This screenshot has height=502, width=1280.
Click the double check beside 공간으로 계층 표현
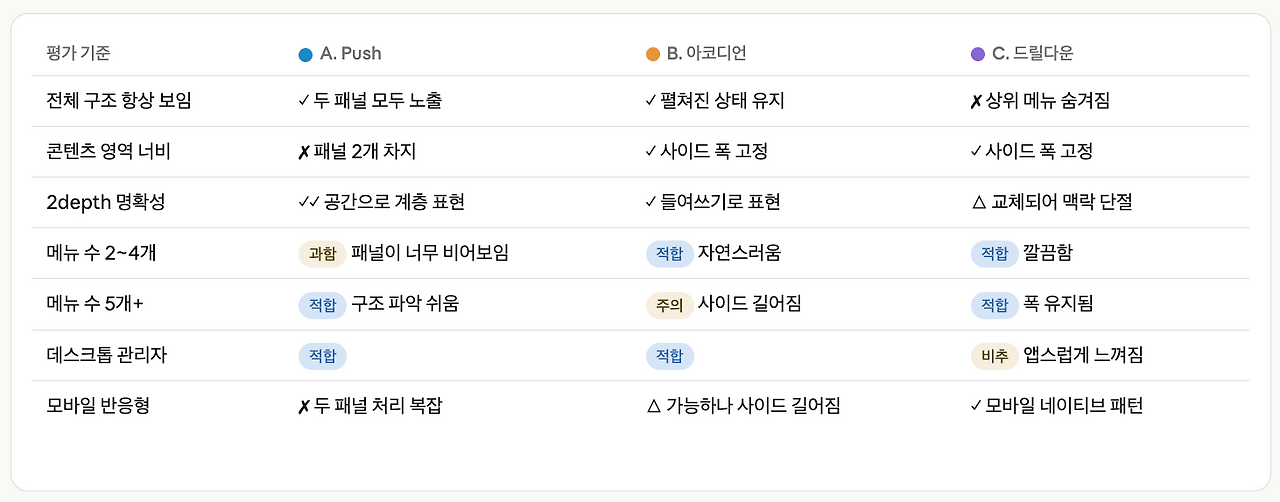tap(308, 202)
